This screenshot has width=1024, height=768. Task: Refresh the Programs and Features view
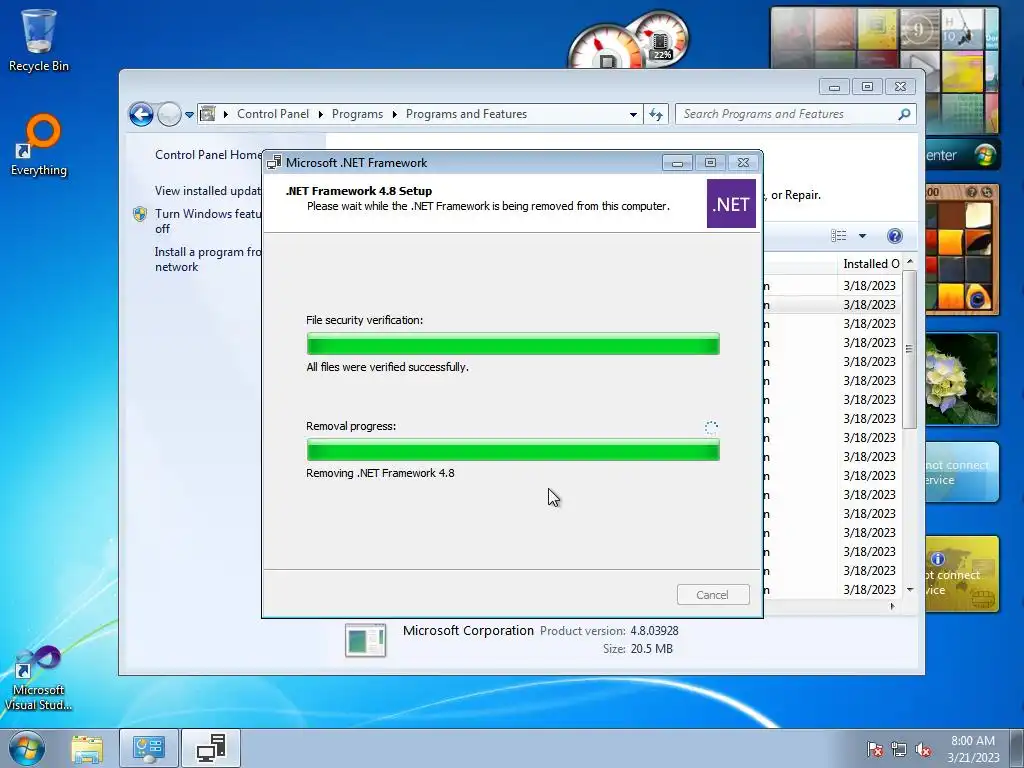click(x=656, y=114)
